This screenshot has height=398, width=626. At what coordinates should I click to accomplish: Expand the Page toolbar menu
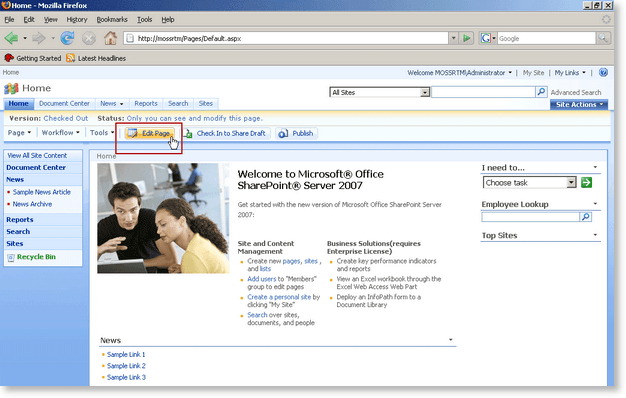pyautogui.click(x=19, y=133)
